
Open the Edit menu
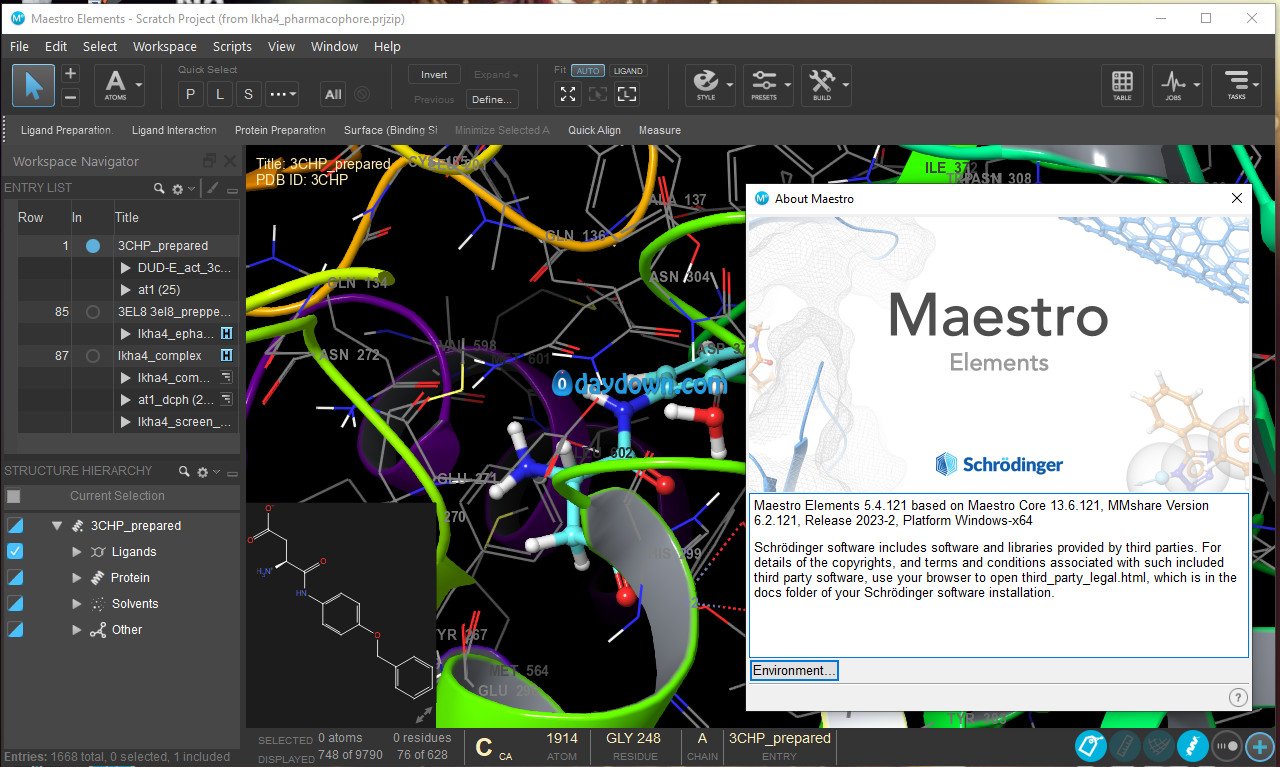[x=56, y=46]
